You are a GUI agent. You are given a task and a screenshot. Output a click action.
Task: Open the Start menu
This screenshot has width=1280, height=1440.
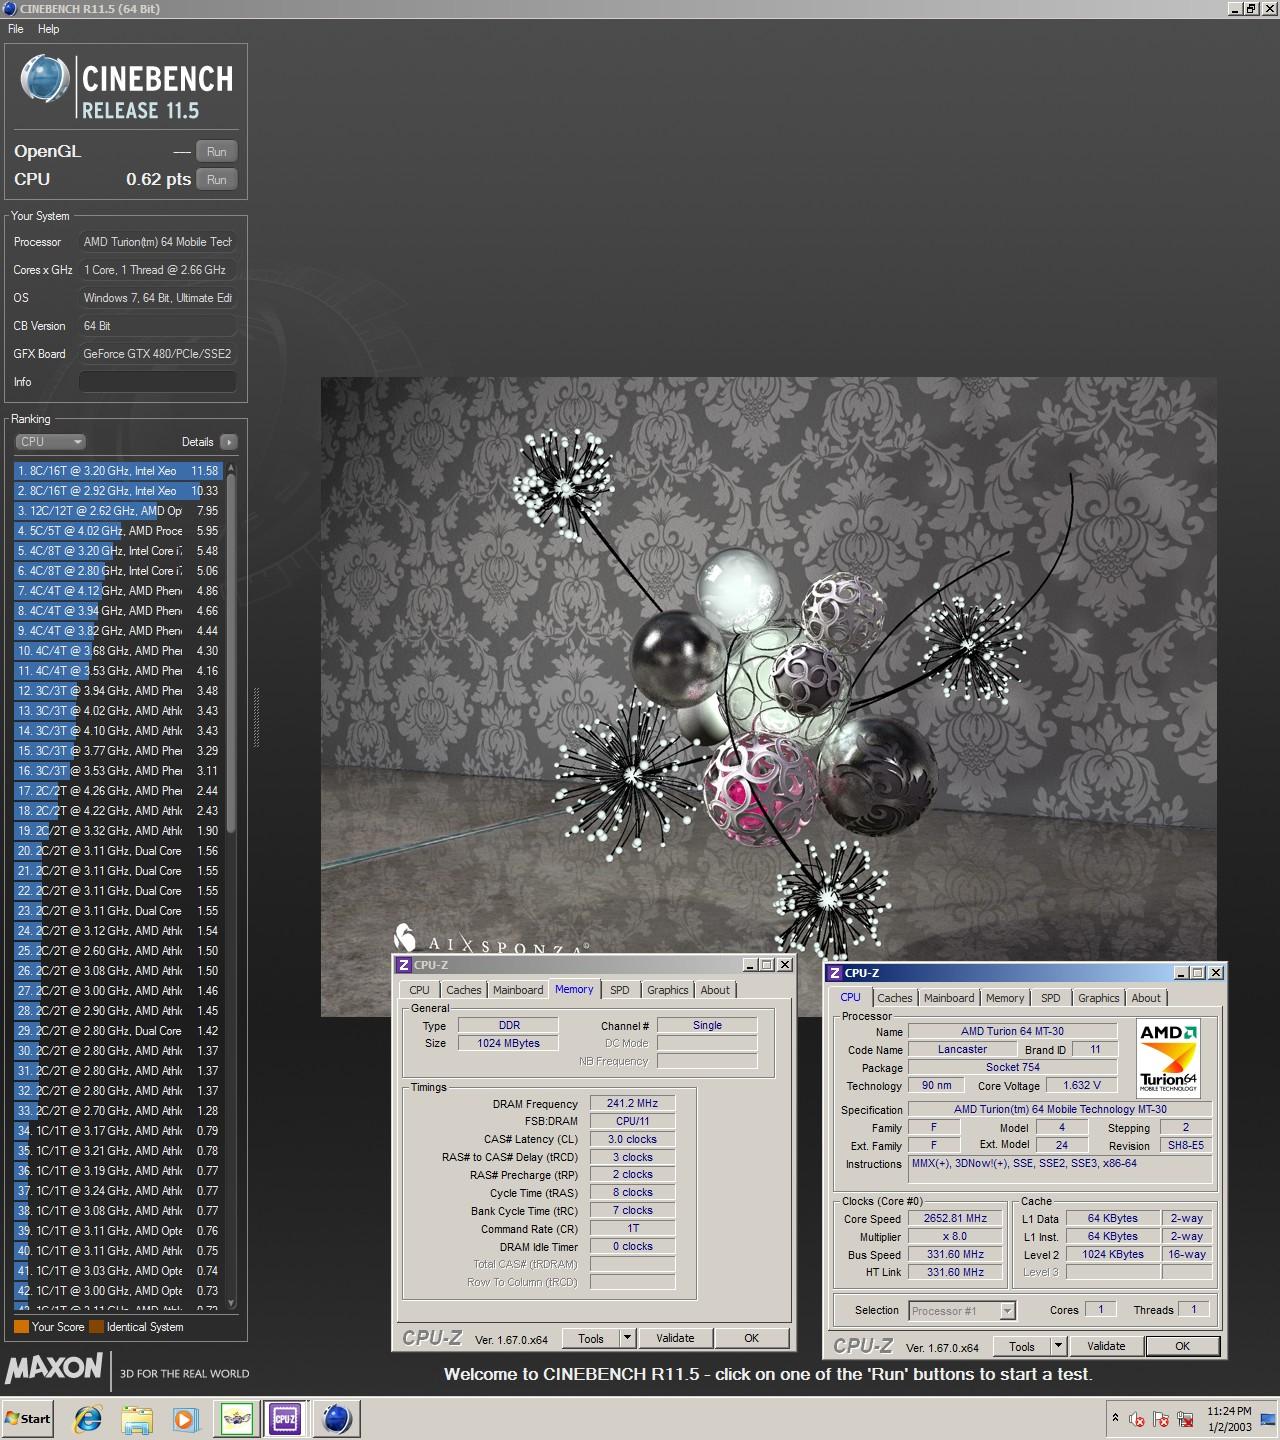coord(27,1418)
